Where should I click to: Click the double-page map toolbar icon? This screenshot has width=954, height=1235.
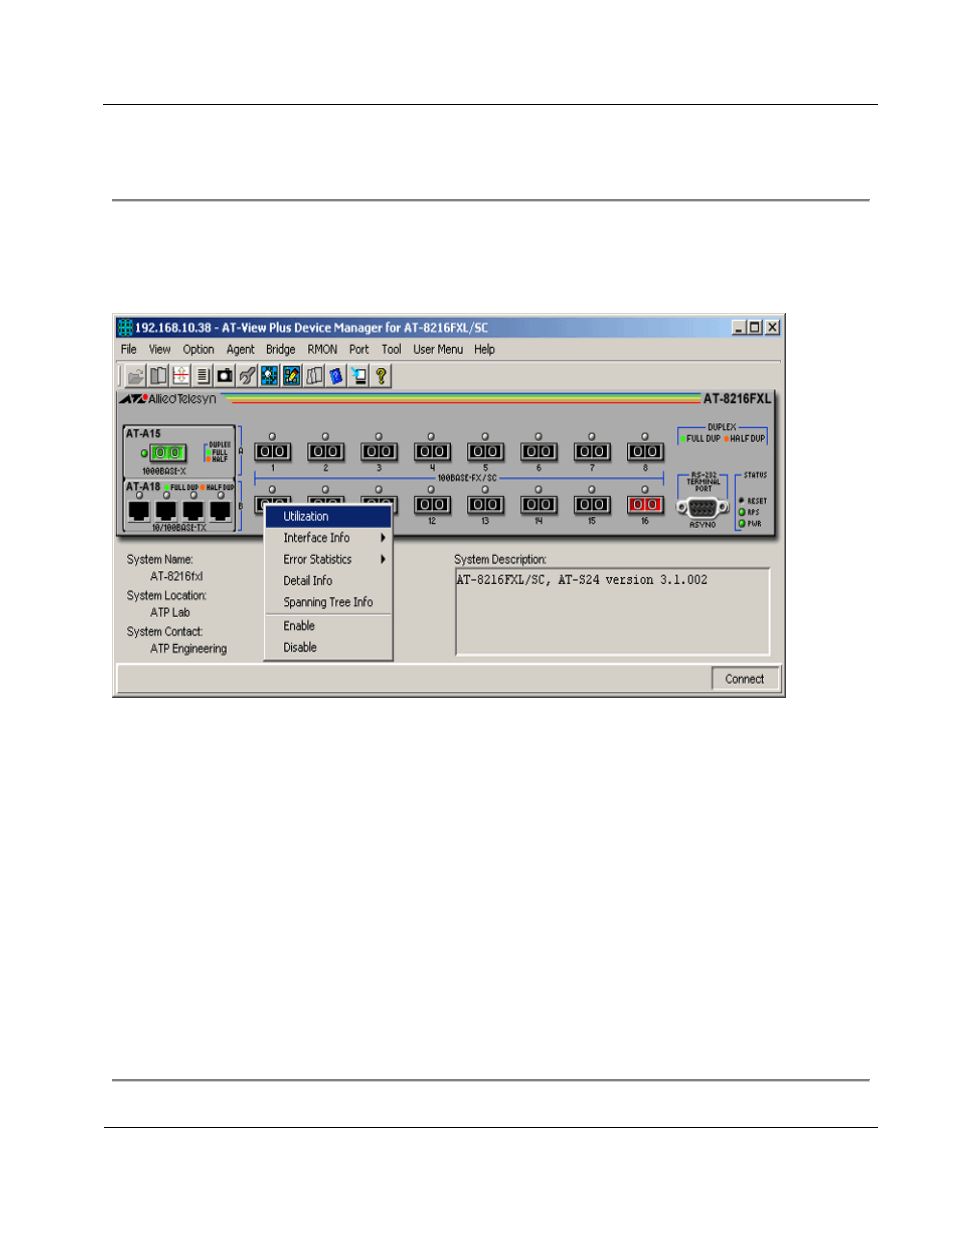coord(314,376)
